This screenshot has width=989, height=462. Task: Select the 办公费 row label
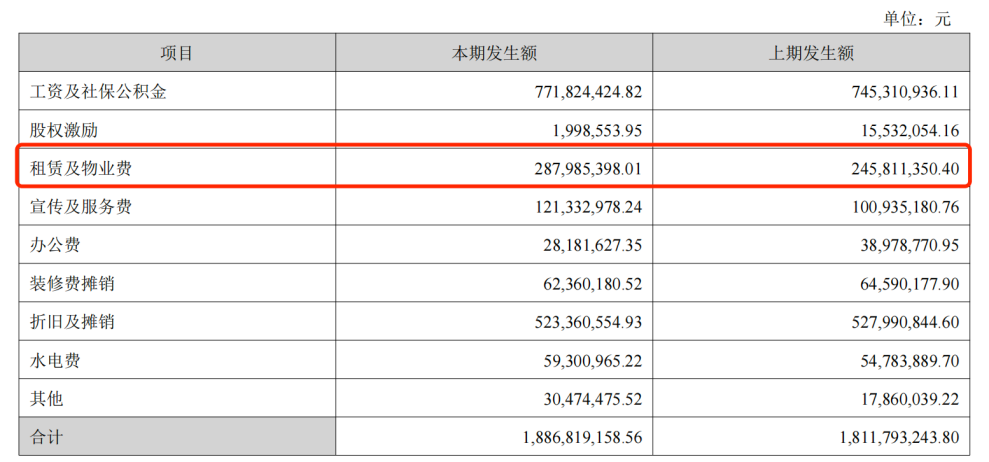pyautogui.click(x=55, y=246)
